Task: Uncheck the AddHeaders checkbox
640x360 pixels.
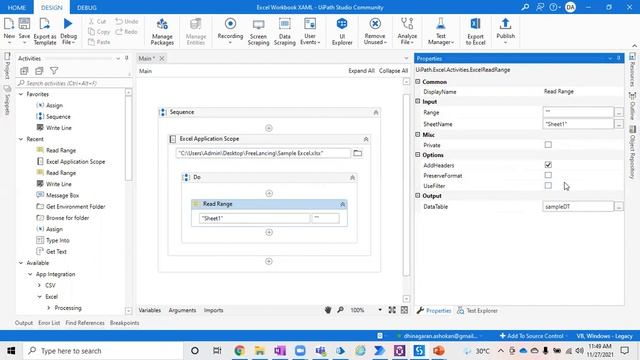Action: (x=548, y=165)
